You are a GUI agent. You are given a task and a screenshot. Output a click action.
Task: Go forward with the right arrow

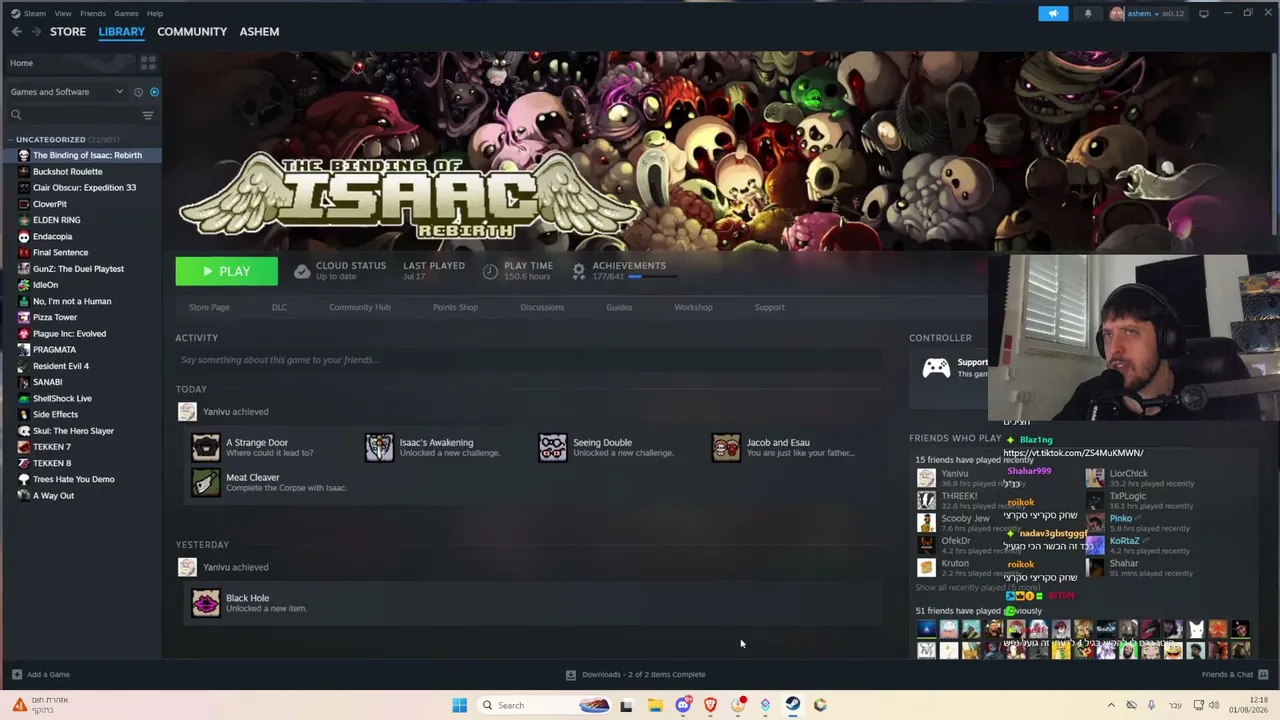[37, 32]
